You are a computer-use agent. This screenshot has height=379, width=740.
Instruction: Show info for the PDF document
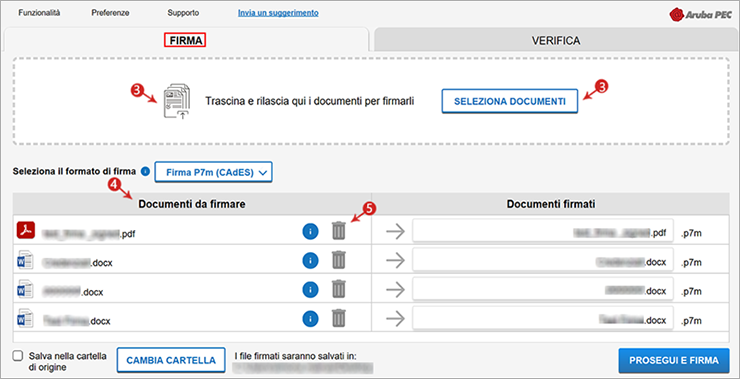(310, 231)
